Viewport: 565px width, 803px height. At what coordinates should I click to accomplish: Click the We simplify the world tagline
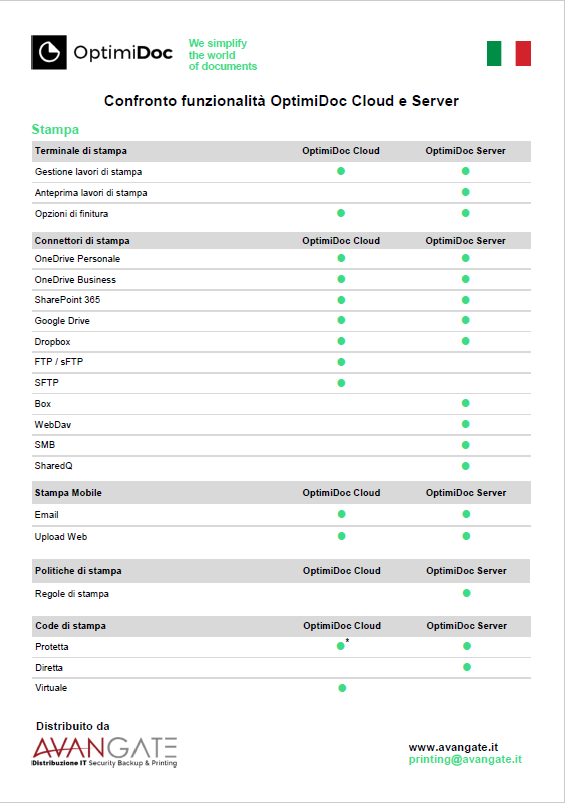click(223, 55)
